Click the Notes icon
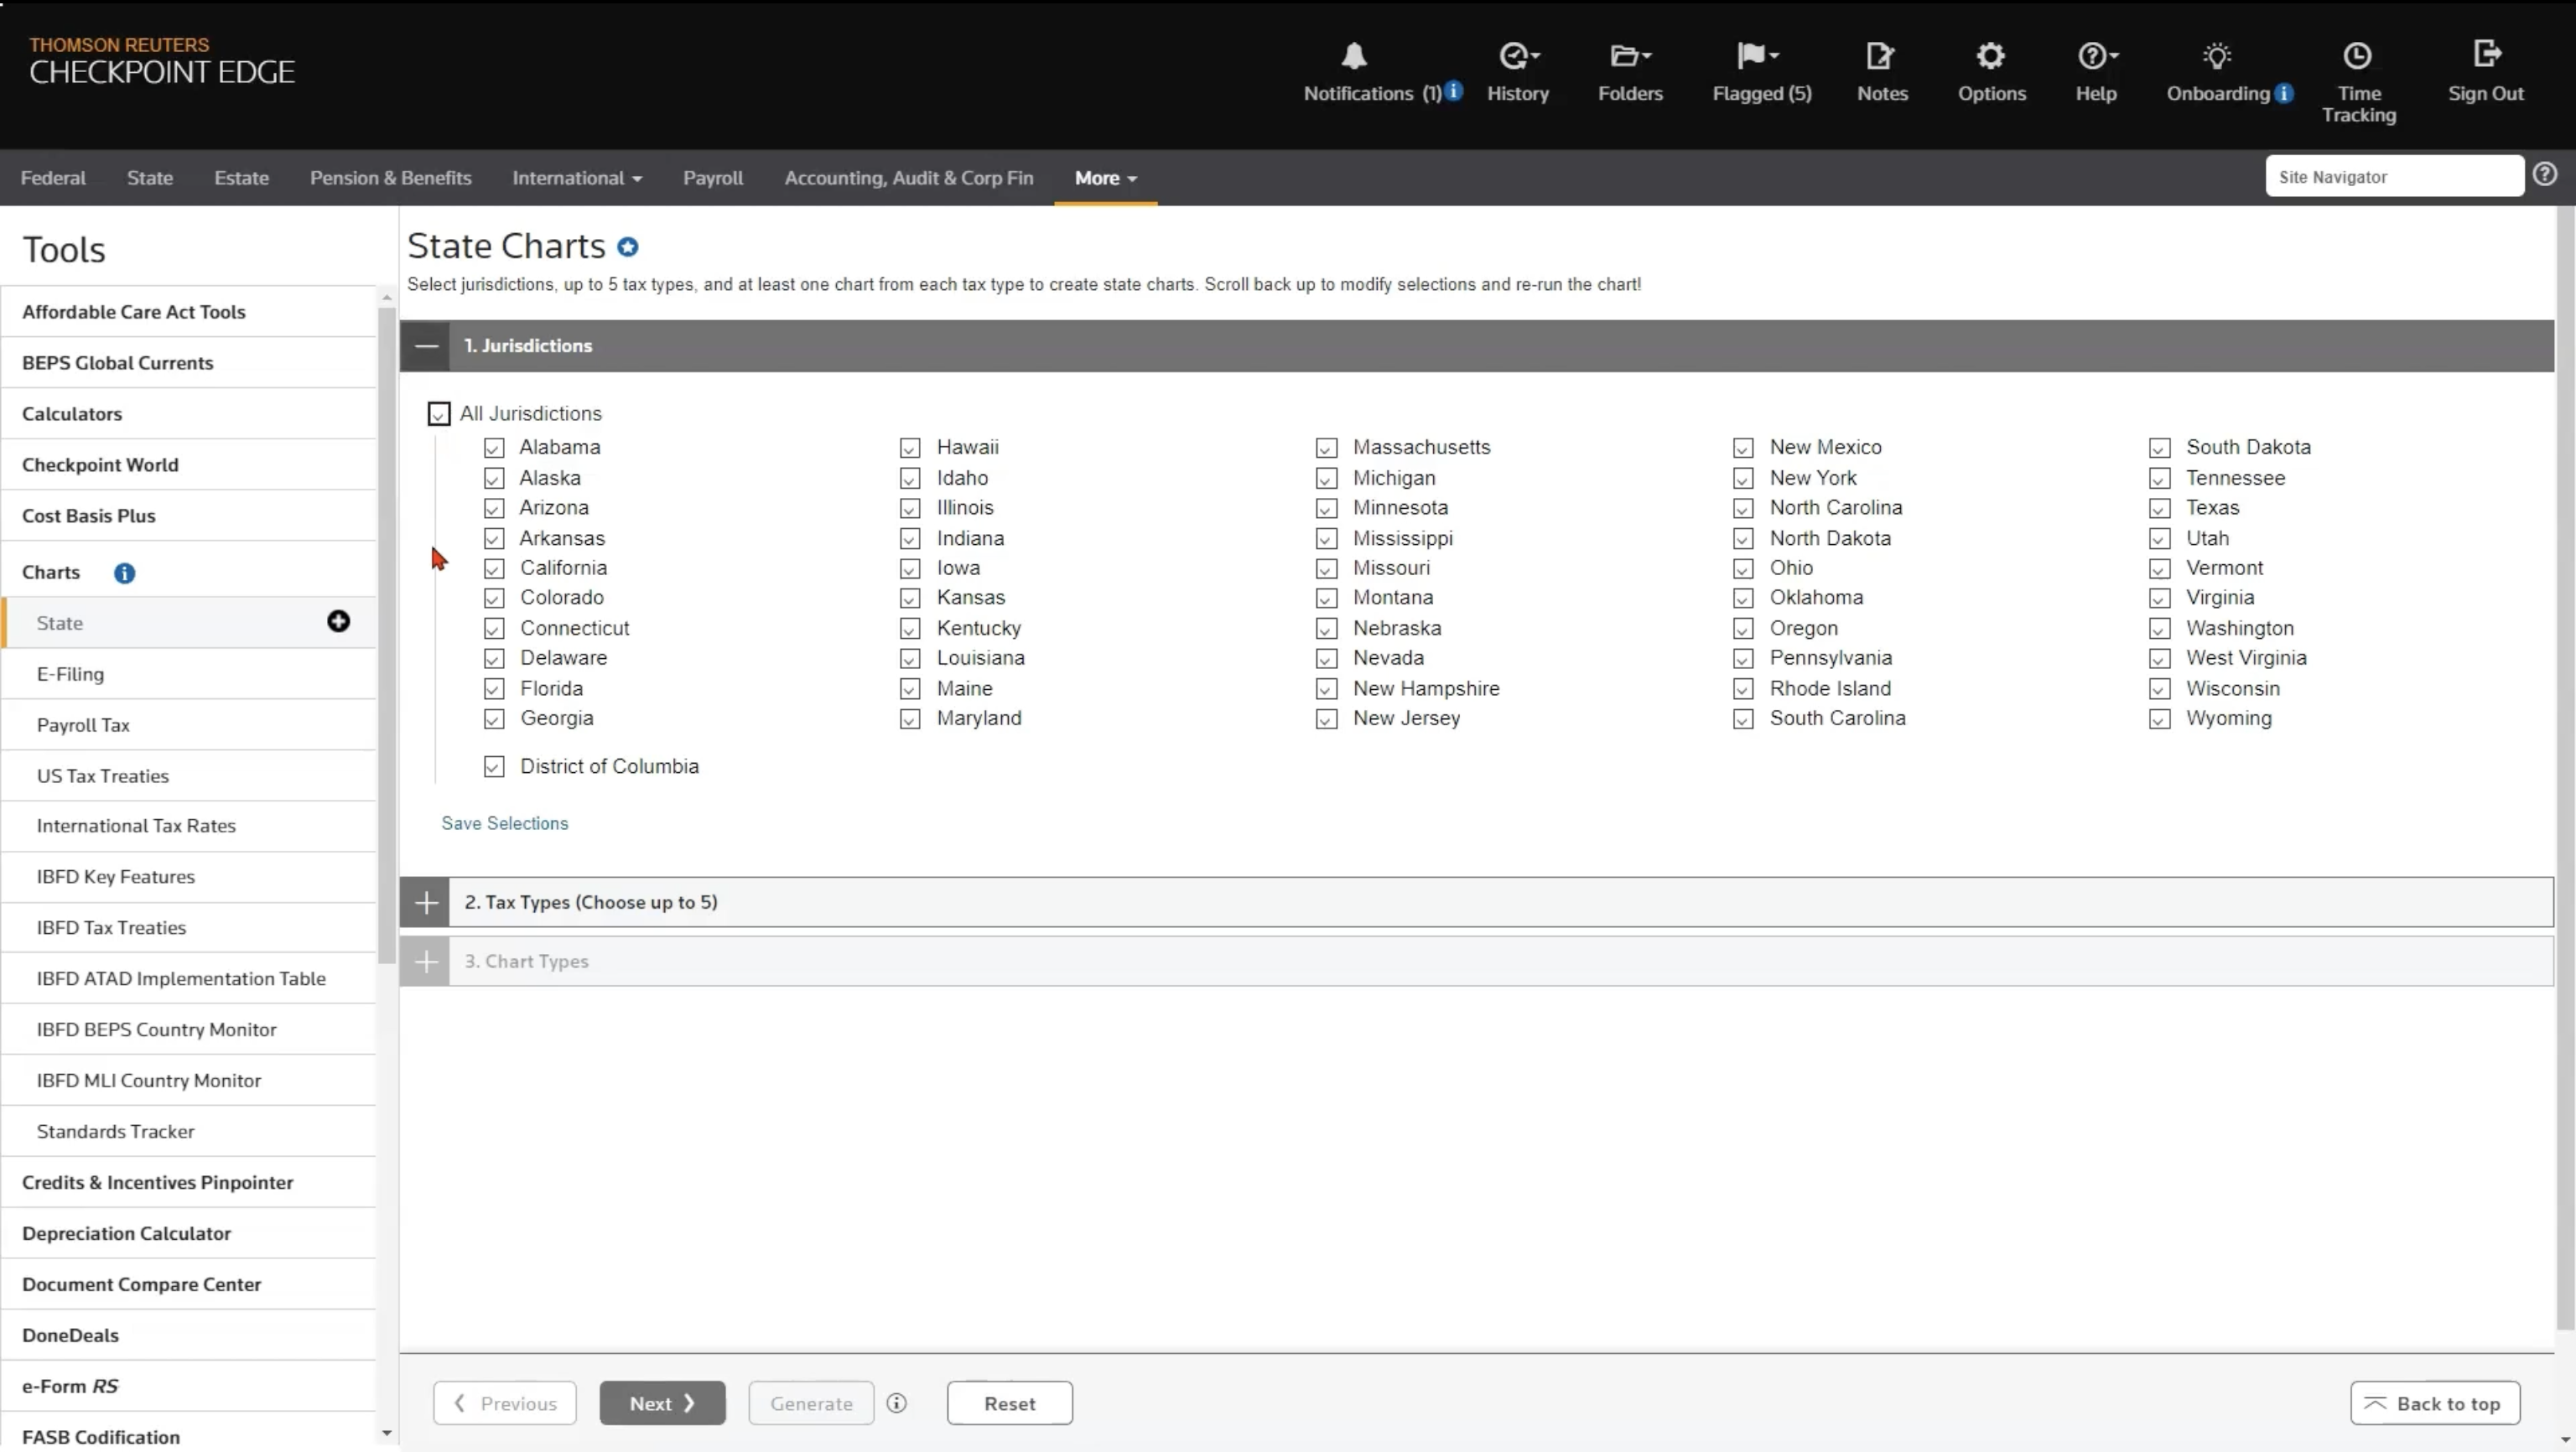2576x1452 pixels. [x=1880, y=56]
